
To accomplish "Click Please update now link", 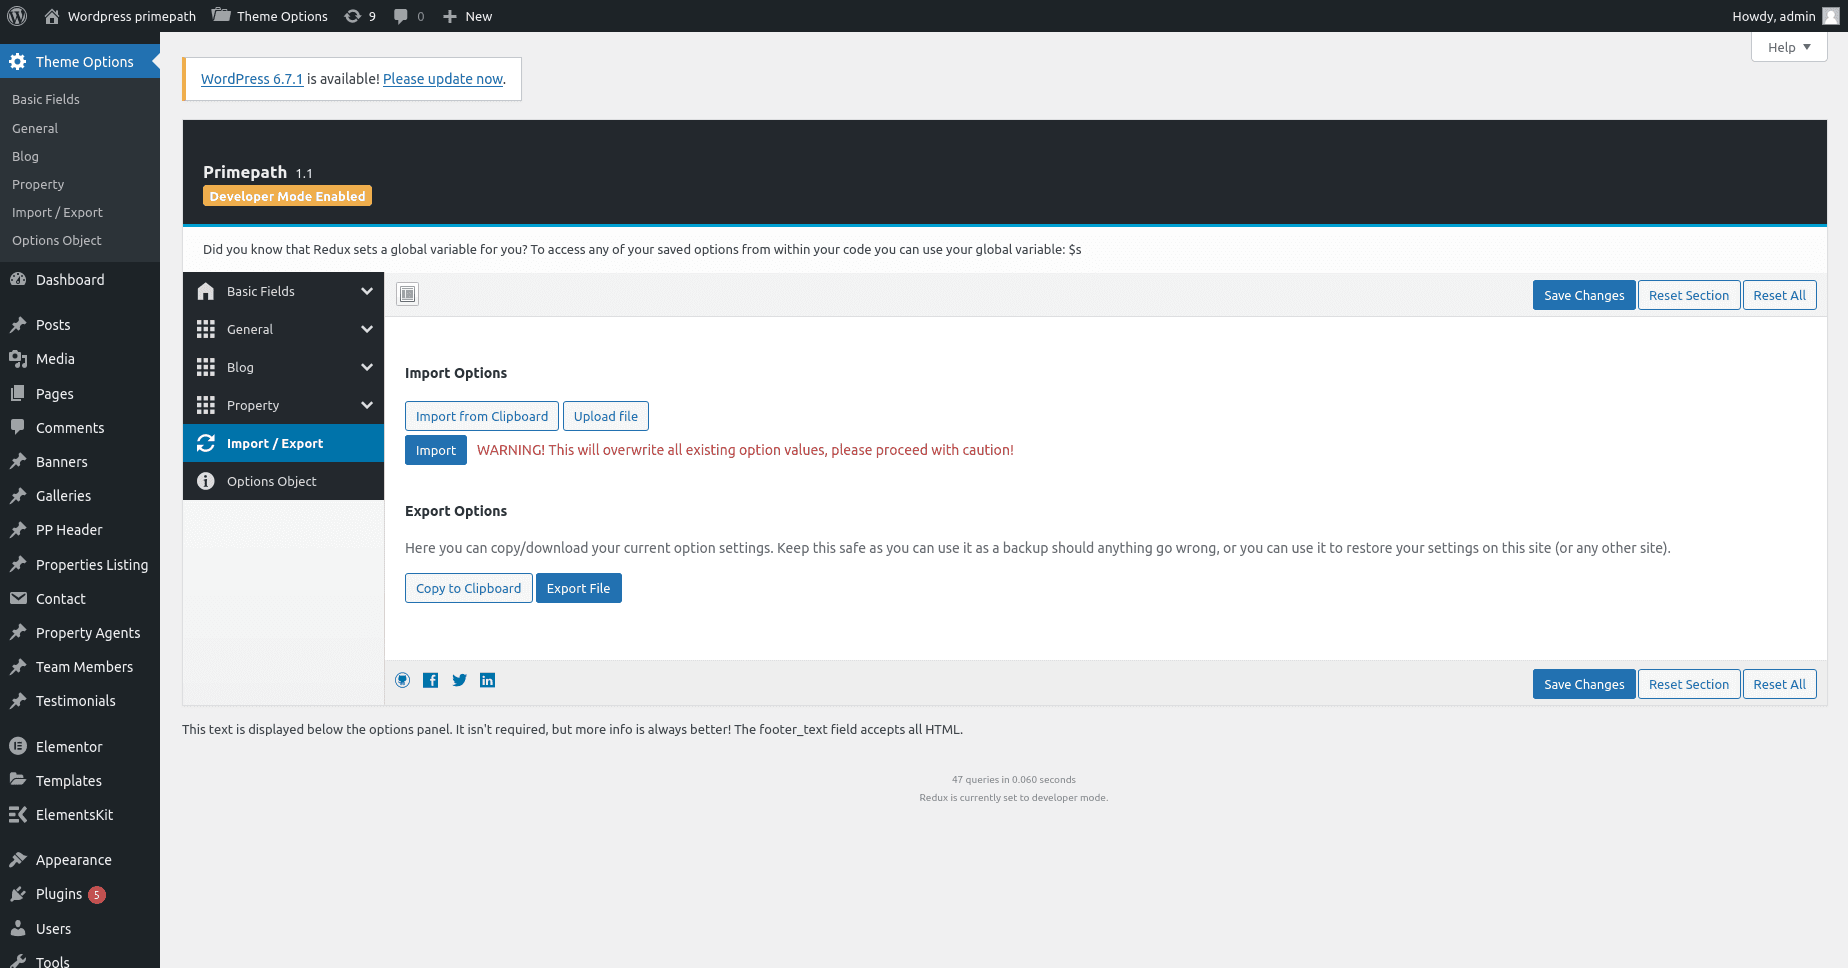I will (443, 79).
